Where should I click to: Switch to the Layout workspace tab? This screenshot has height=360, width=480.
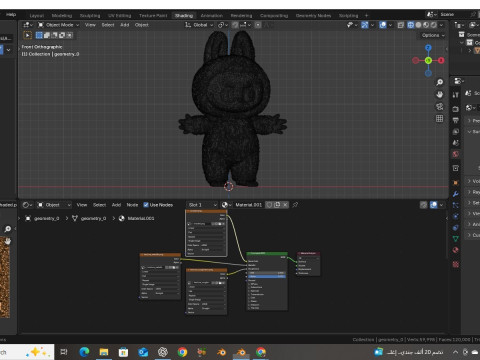point(37,15)
